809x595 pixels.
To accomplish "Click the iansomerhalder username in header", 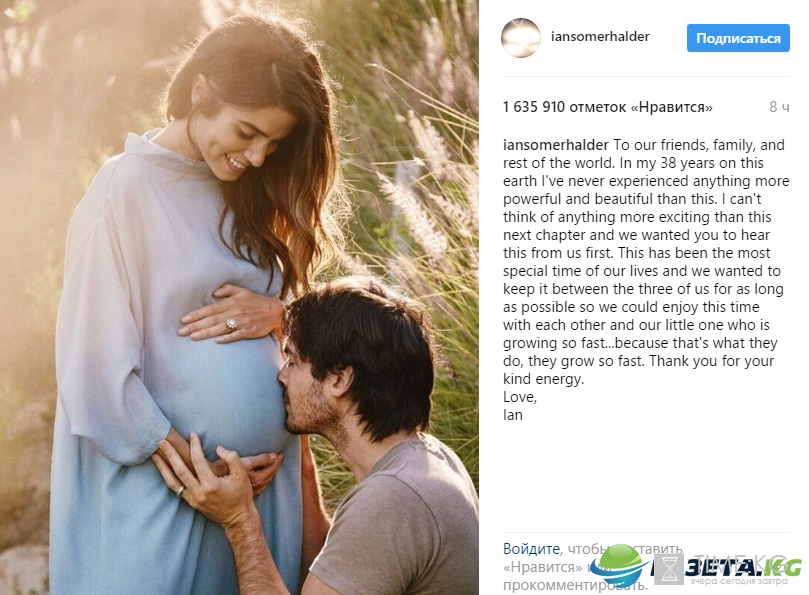I will click(x=600, y=37).
